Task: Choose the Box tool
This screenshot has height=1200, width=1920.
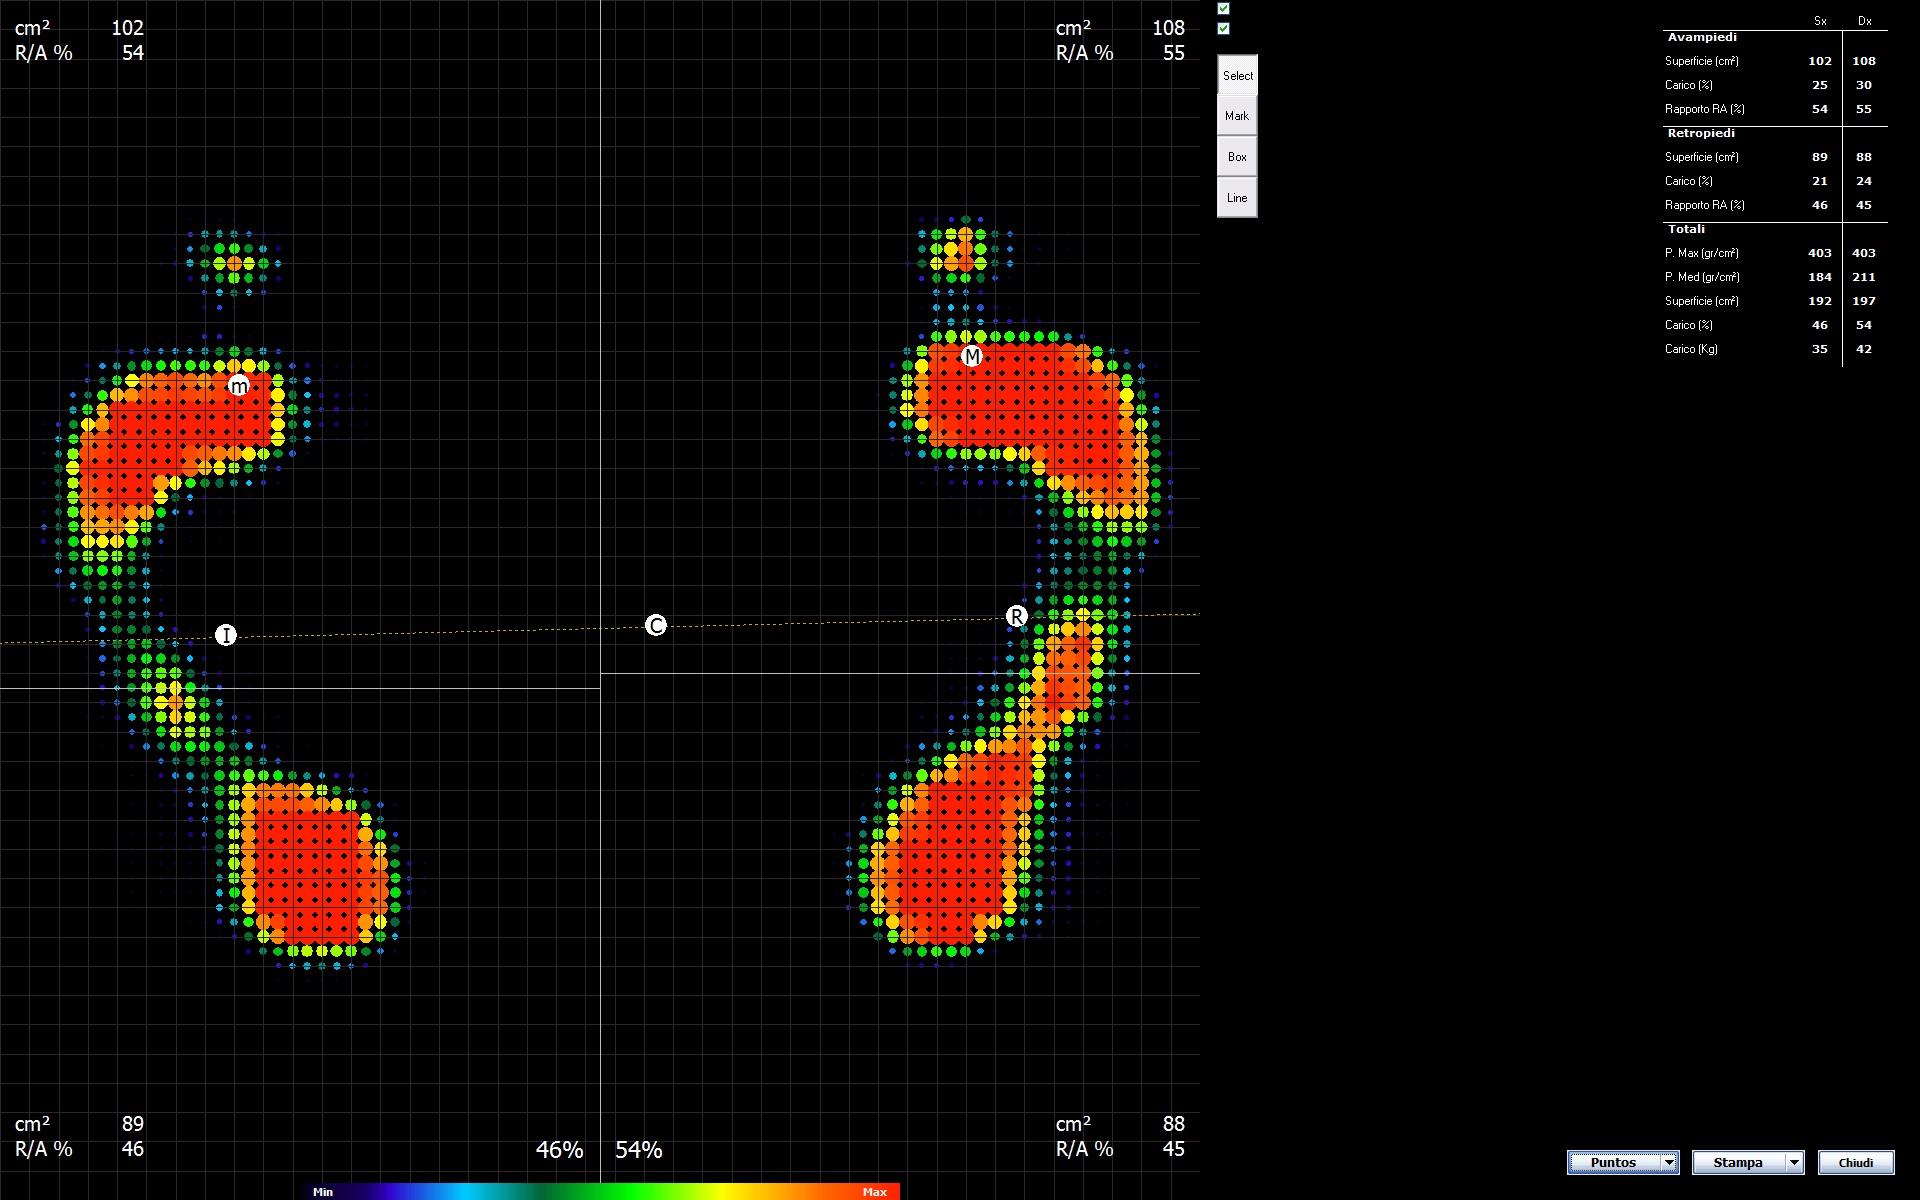Action: coord(1237,157)
